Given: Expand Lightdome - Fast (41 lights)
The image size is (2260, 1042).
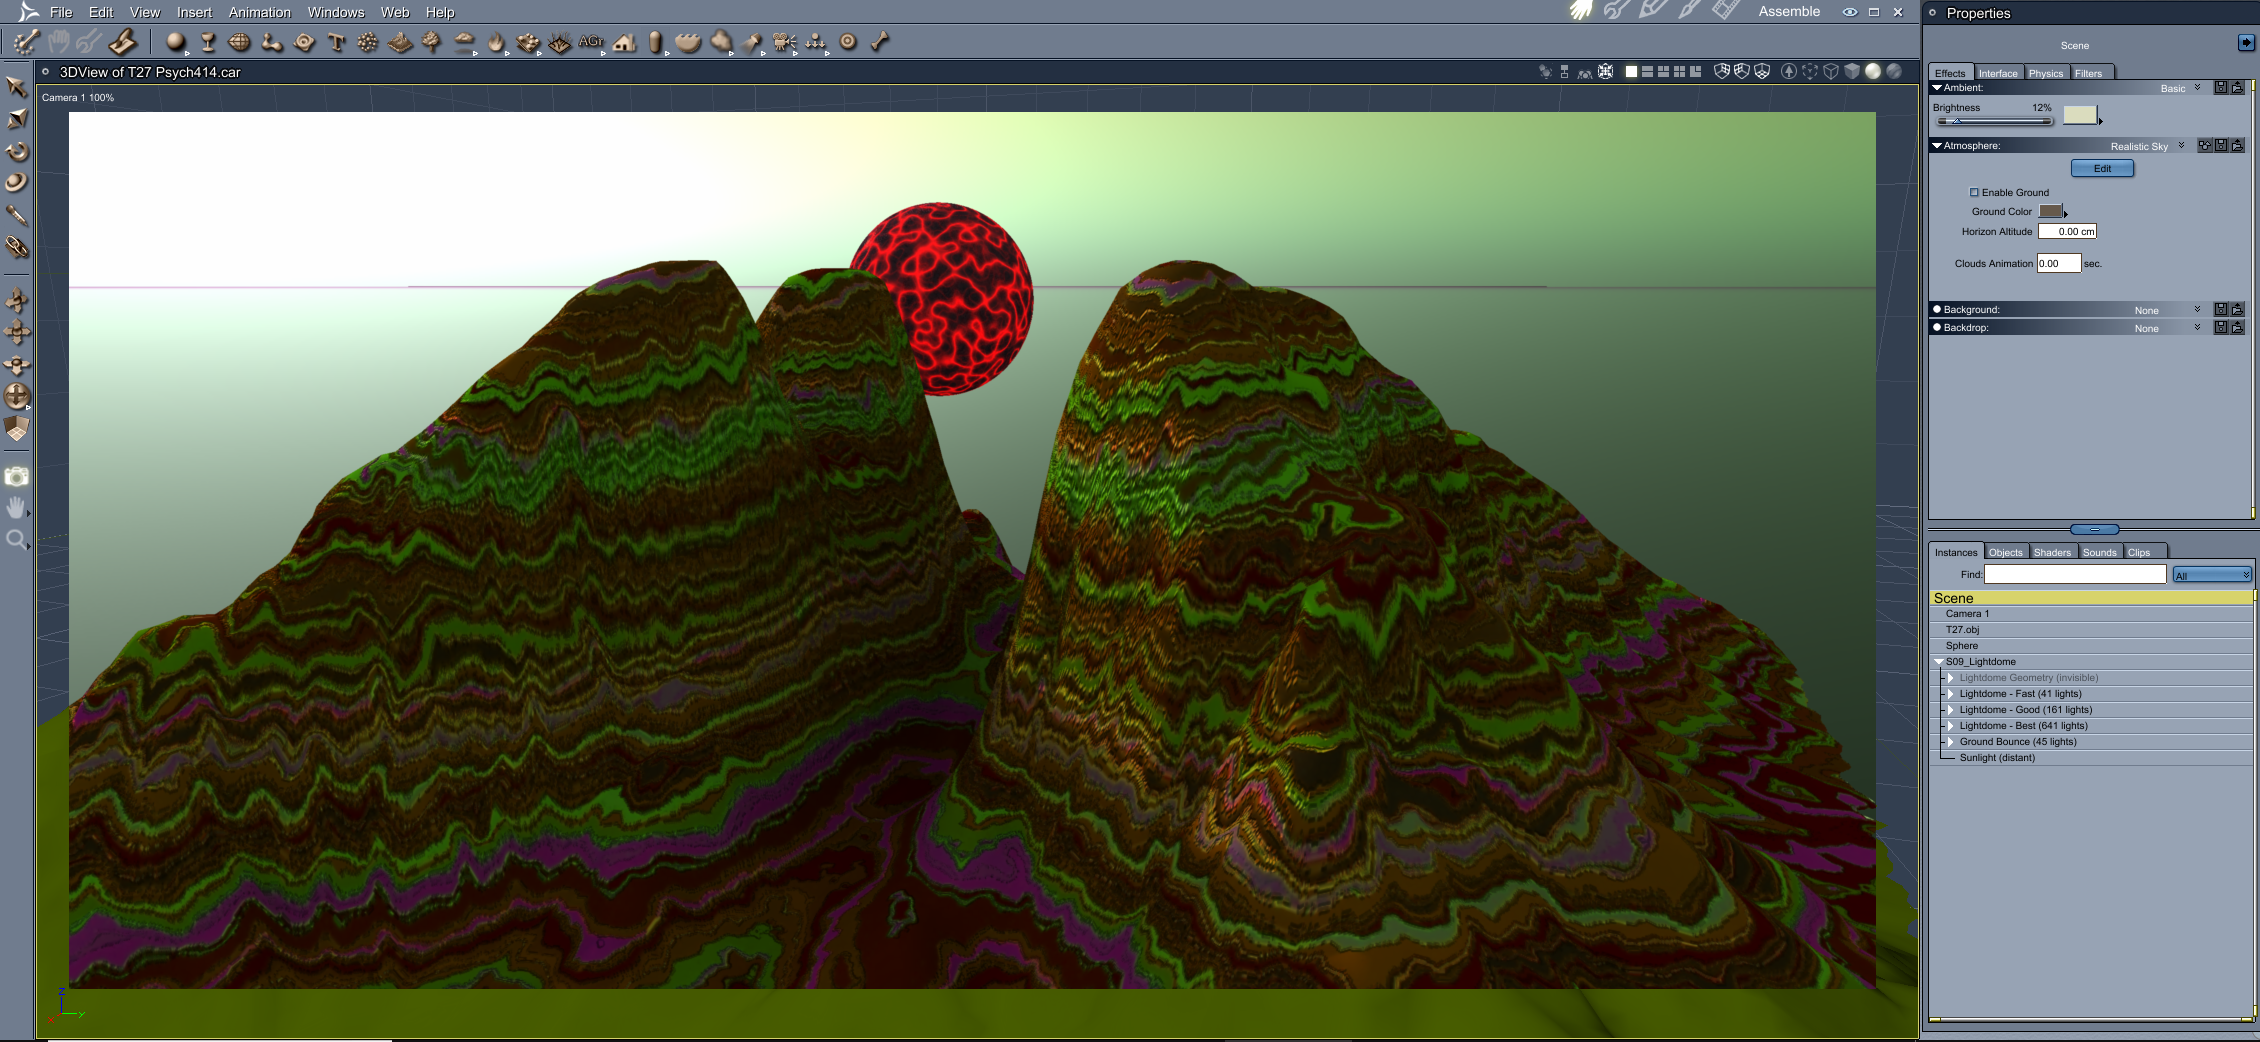Looking at the screenshot, I should [x=1950, y=694].
